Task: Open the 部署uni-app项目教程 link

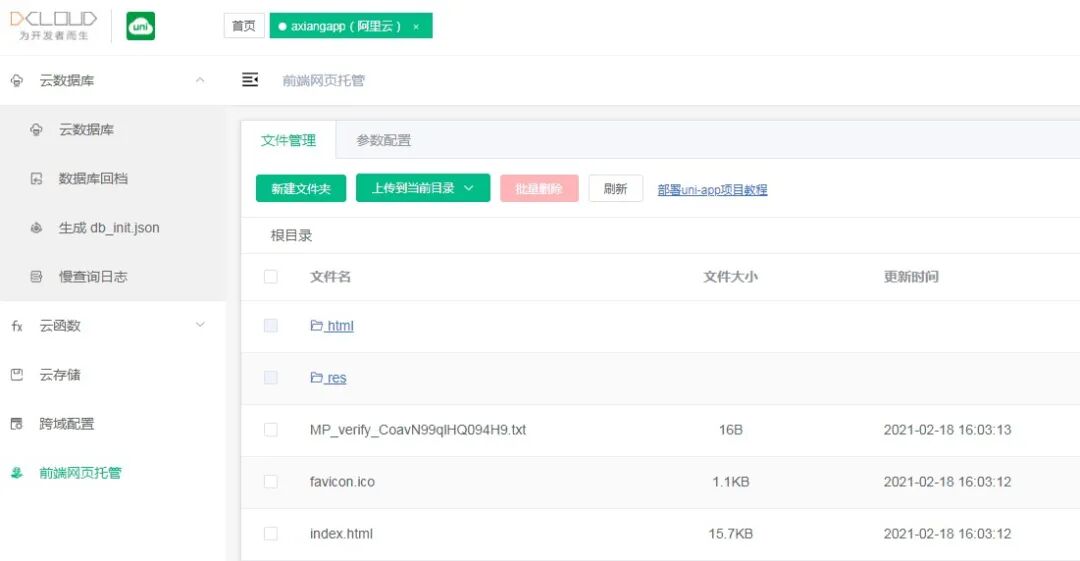Action: click(x=712, y=190)
